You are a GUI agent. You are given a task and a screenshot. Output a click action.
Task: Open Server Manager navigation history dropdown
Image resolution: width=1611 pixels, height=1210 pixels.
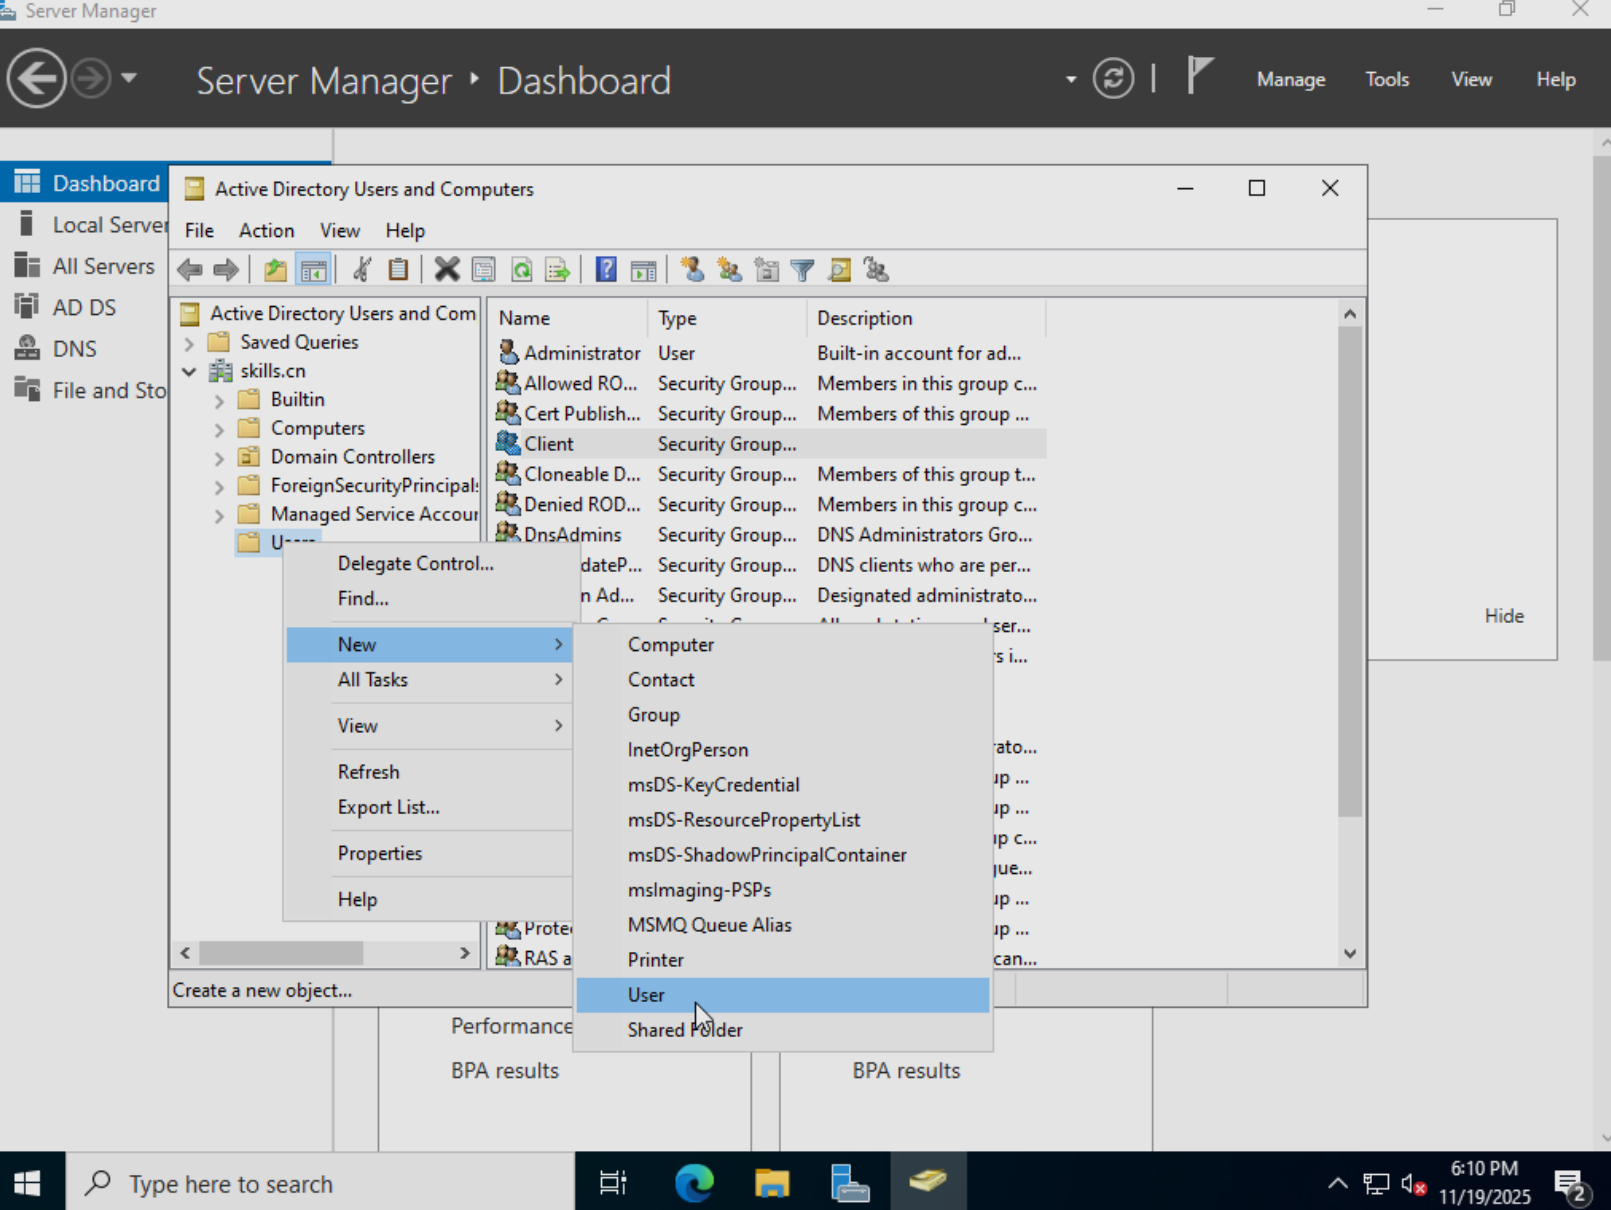point(129,78)
